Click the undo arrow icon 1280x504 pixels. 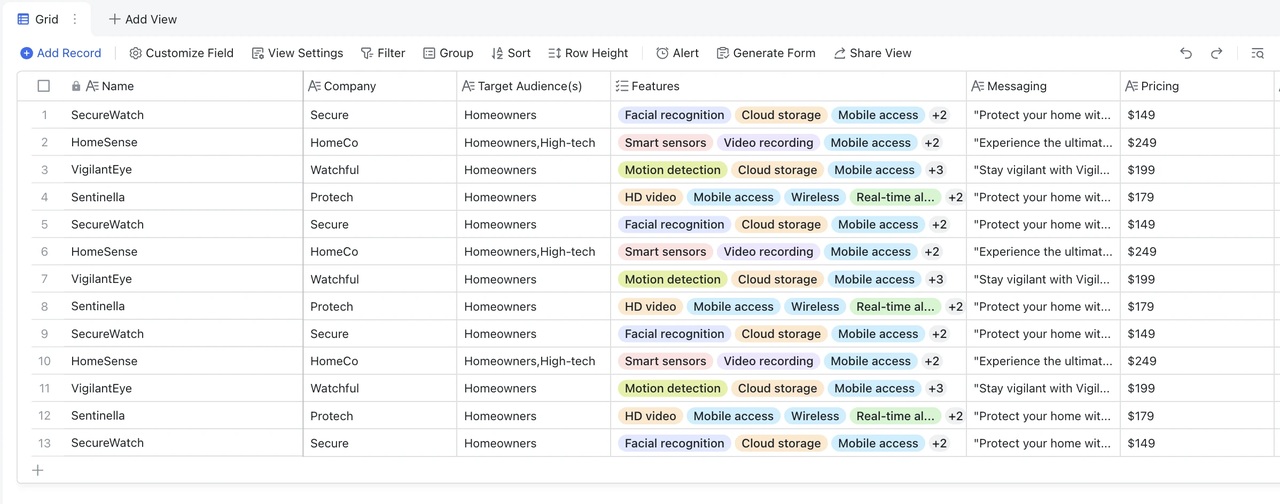(x=1186, y=53)
